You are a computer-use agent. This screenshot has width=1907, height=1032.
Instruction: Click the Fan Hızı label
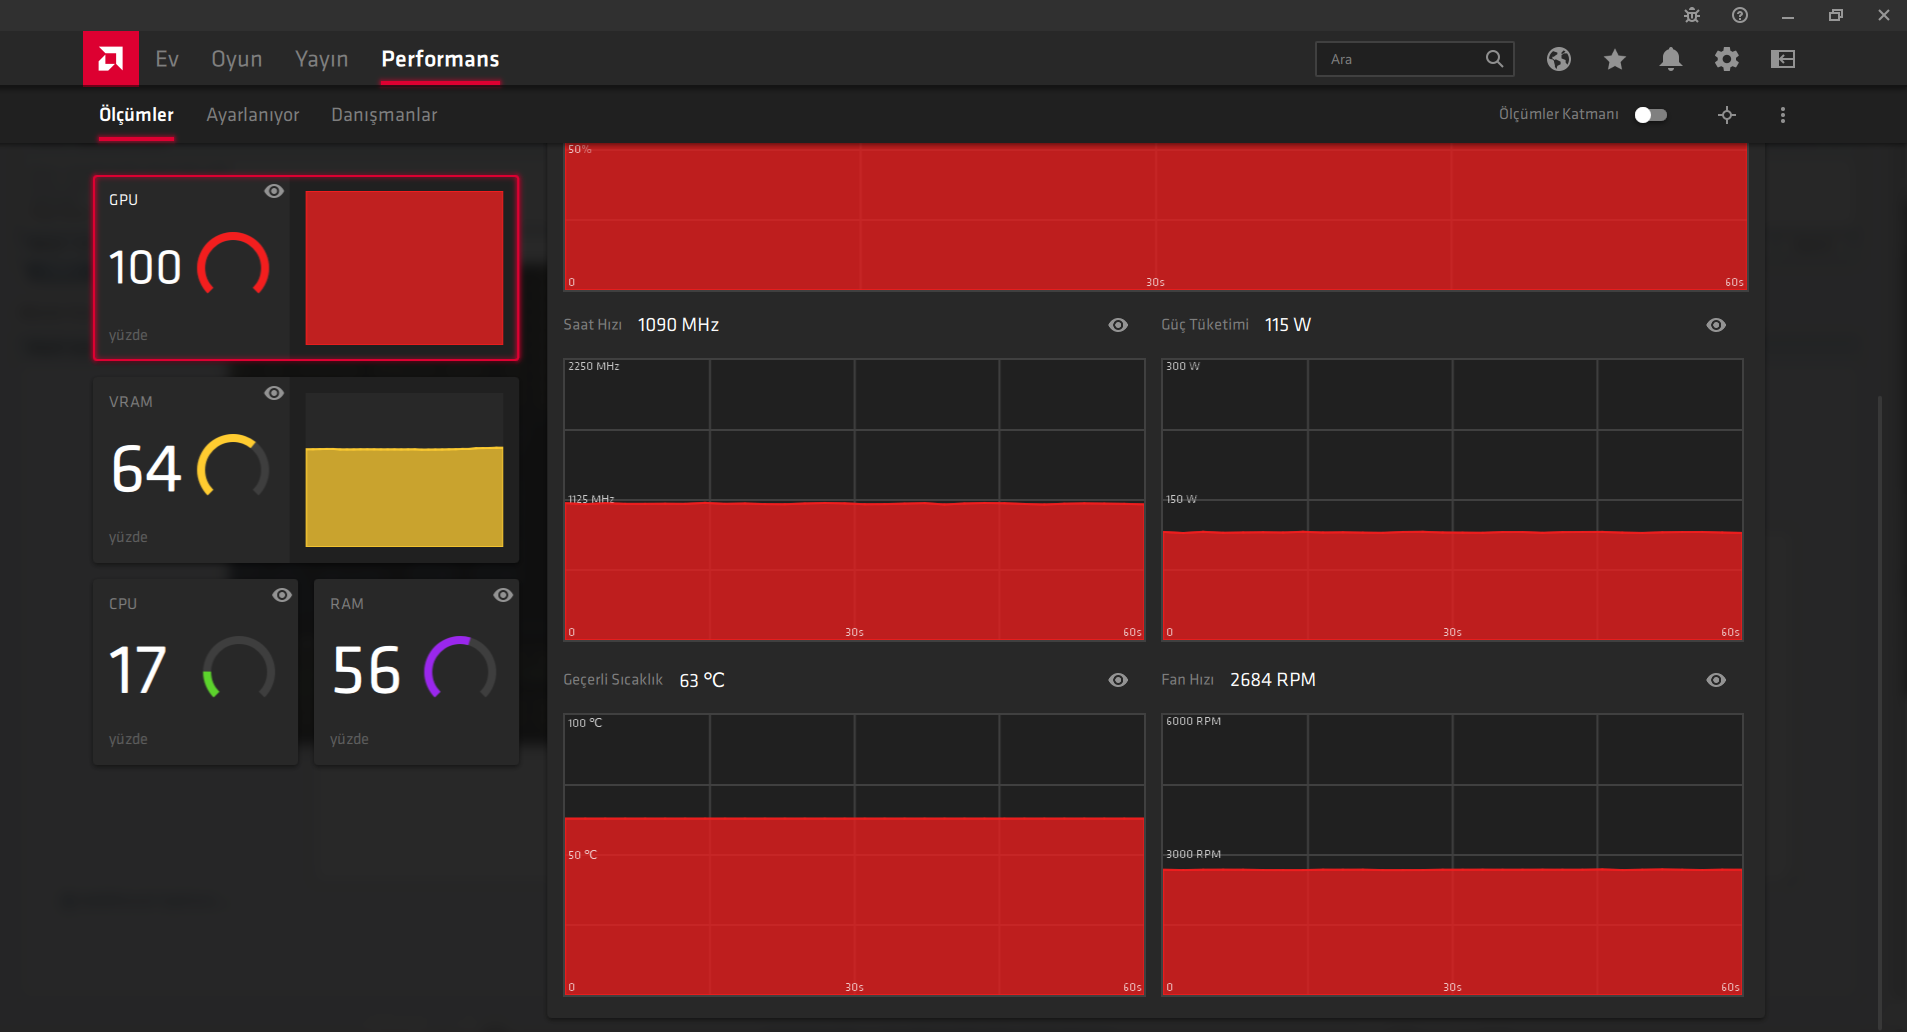coord(1188,680)
